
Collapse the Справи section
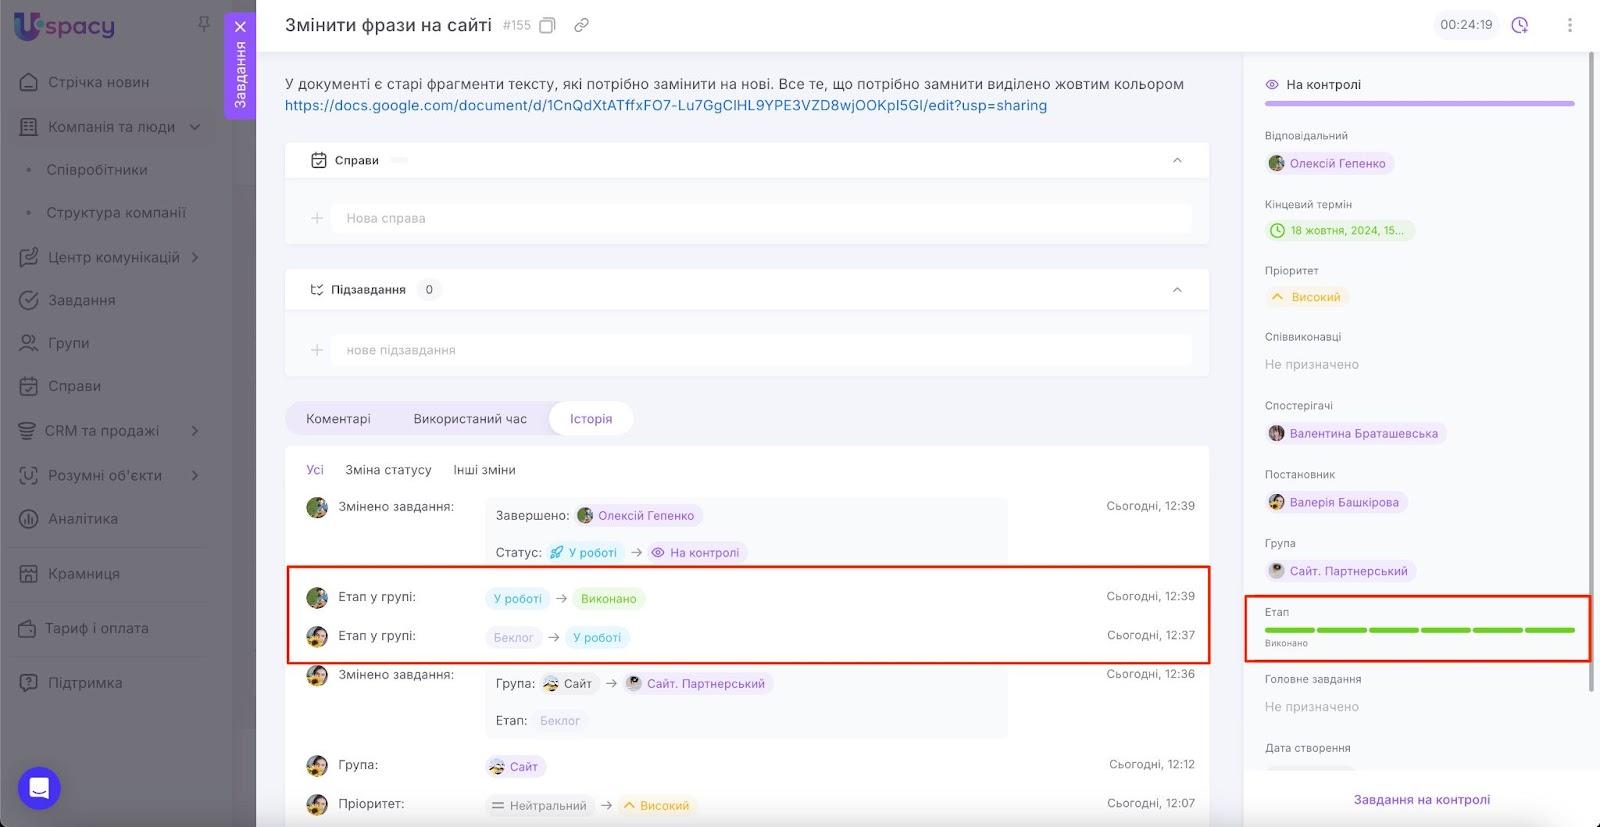pos(1177,160)
